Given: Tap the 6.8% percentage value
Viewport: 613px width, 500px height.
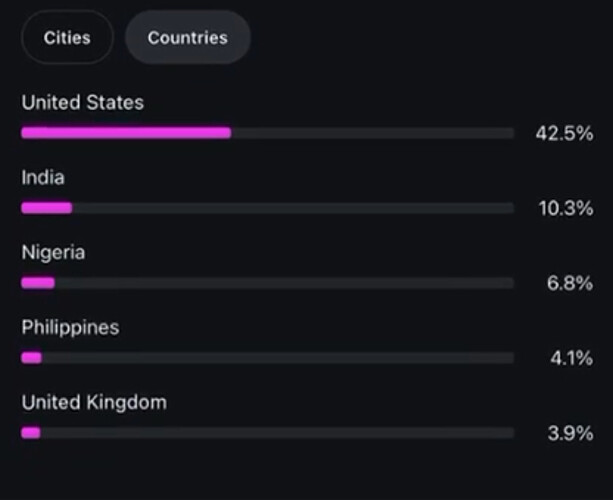Looking at the screenshot, I should pyautogui.click(x=570, y=284).
